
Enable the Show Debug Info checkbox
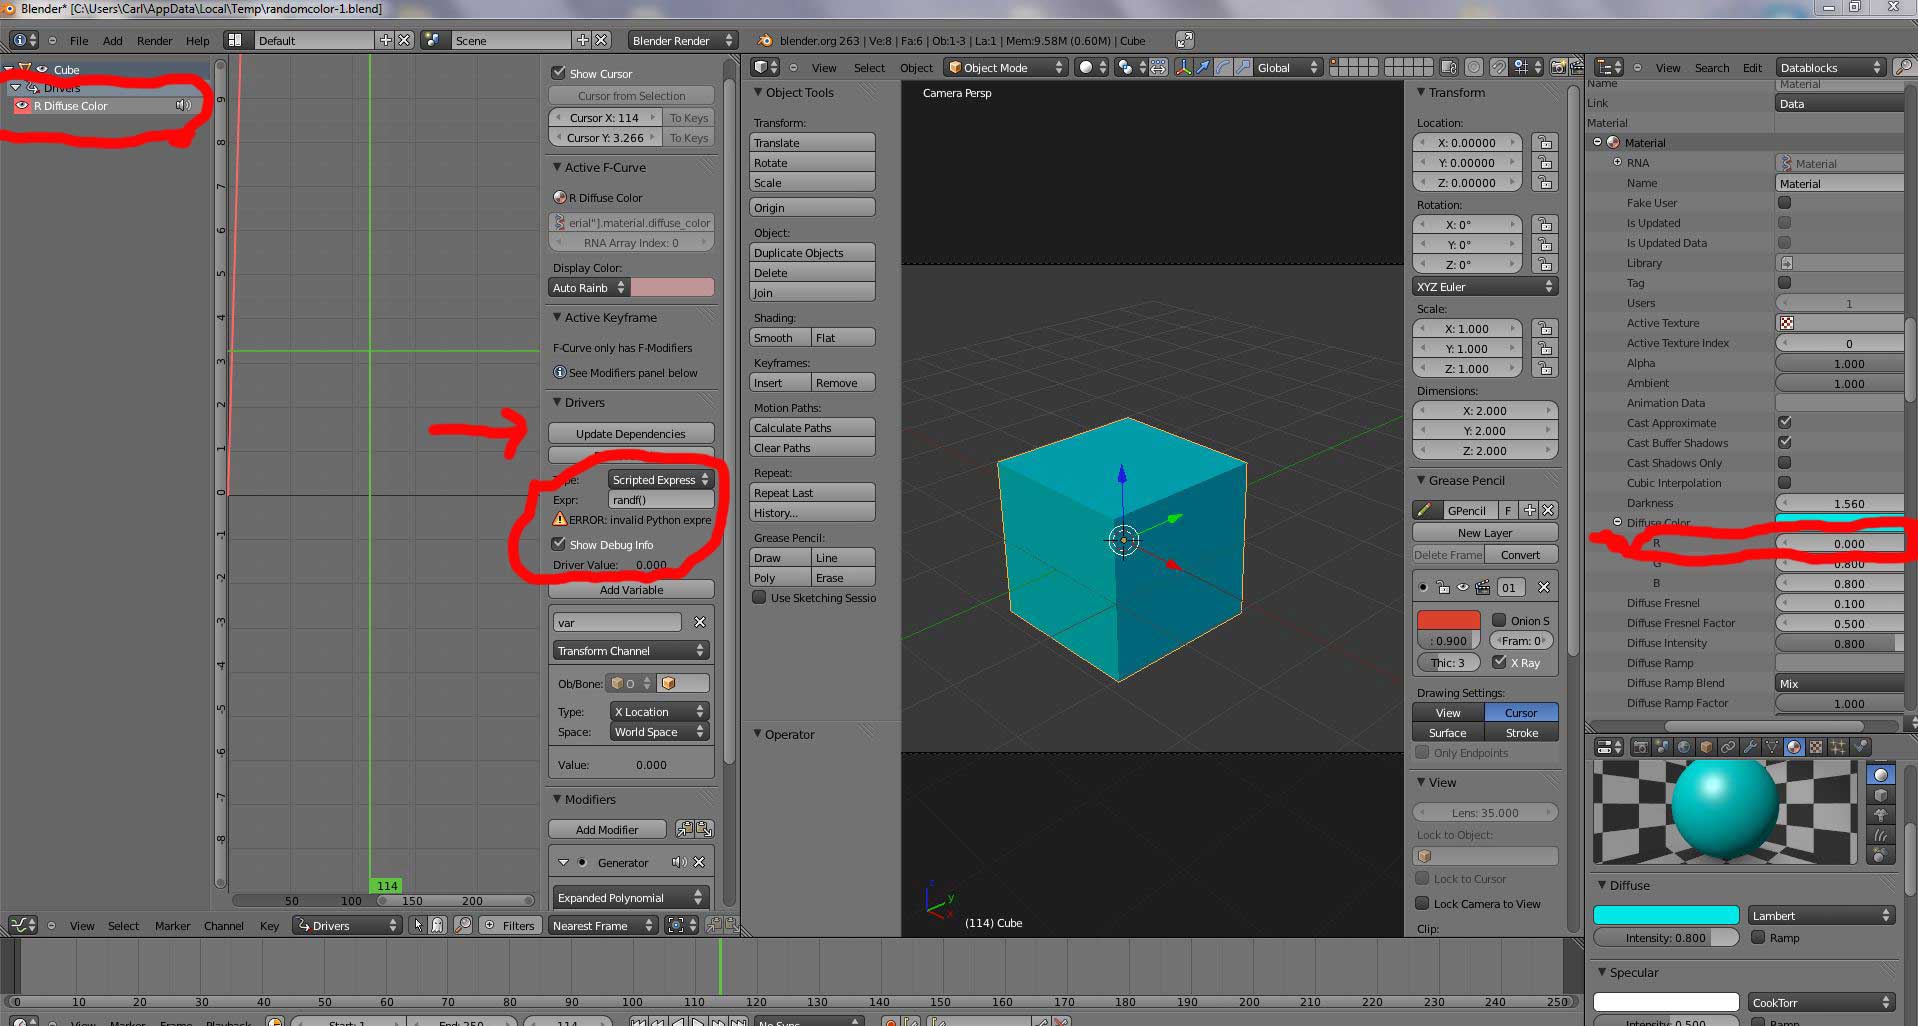pyautogui.click(x=560, y=544)
